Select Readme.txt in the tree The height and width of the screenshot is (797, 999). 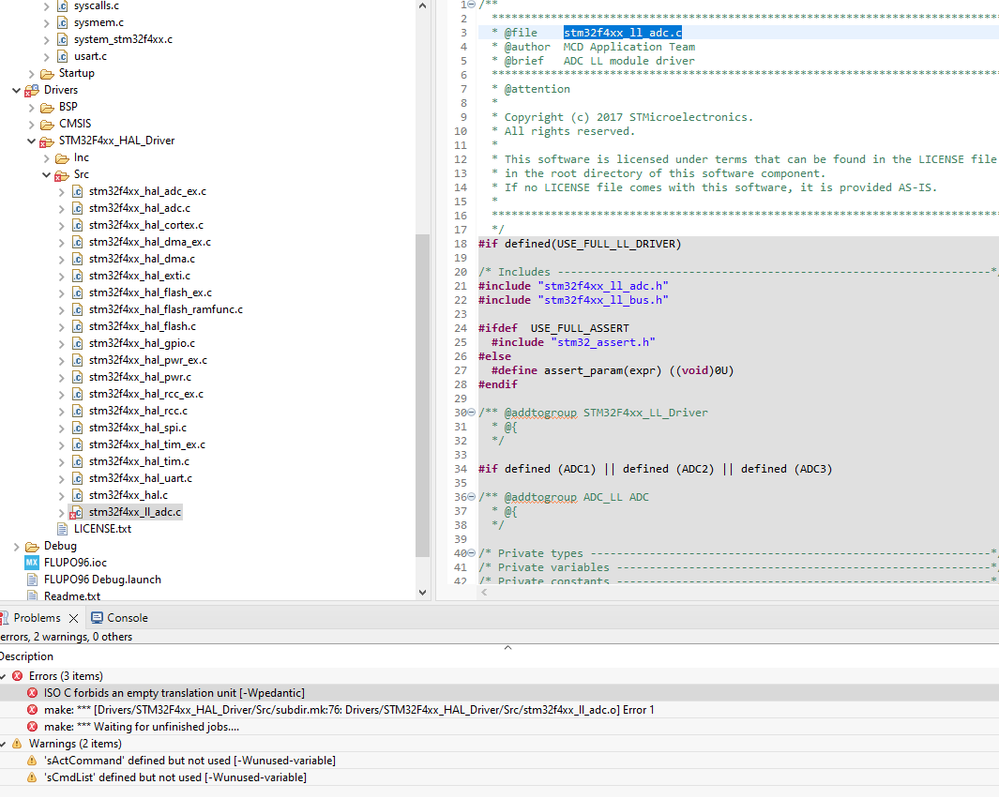point(72,596)
